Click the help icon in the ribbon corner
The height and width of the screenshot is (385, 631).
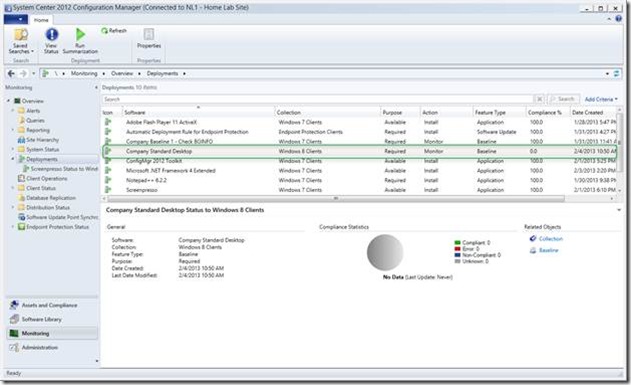(x=619, y=19)
